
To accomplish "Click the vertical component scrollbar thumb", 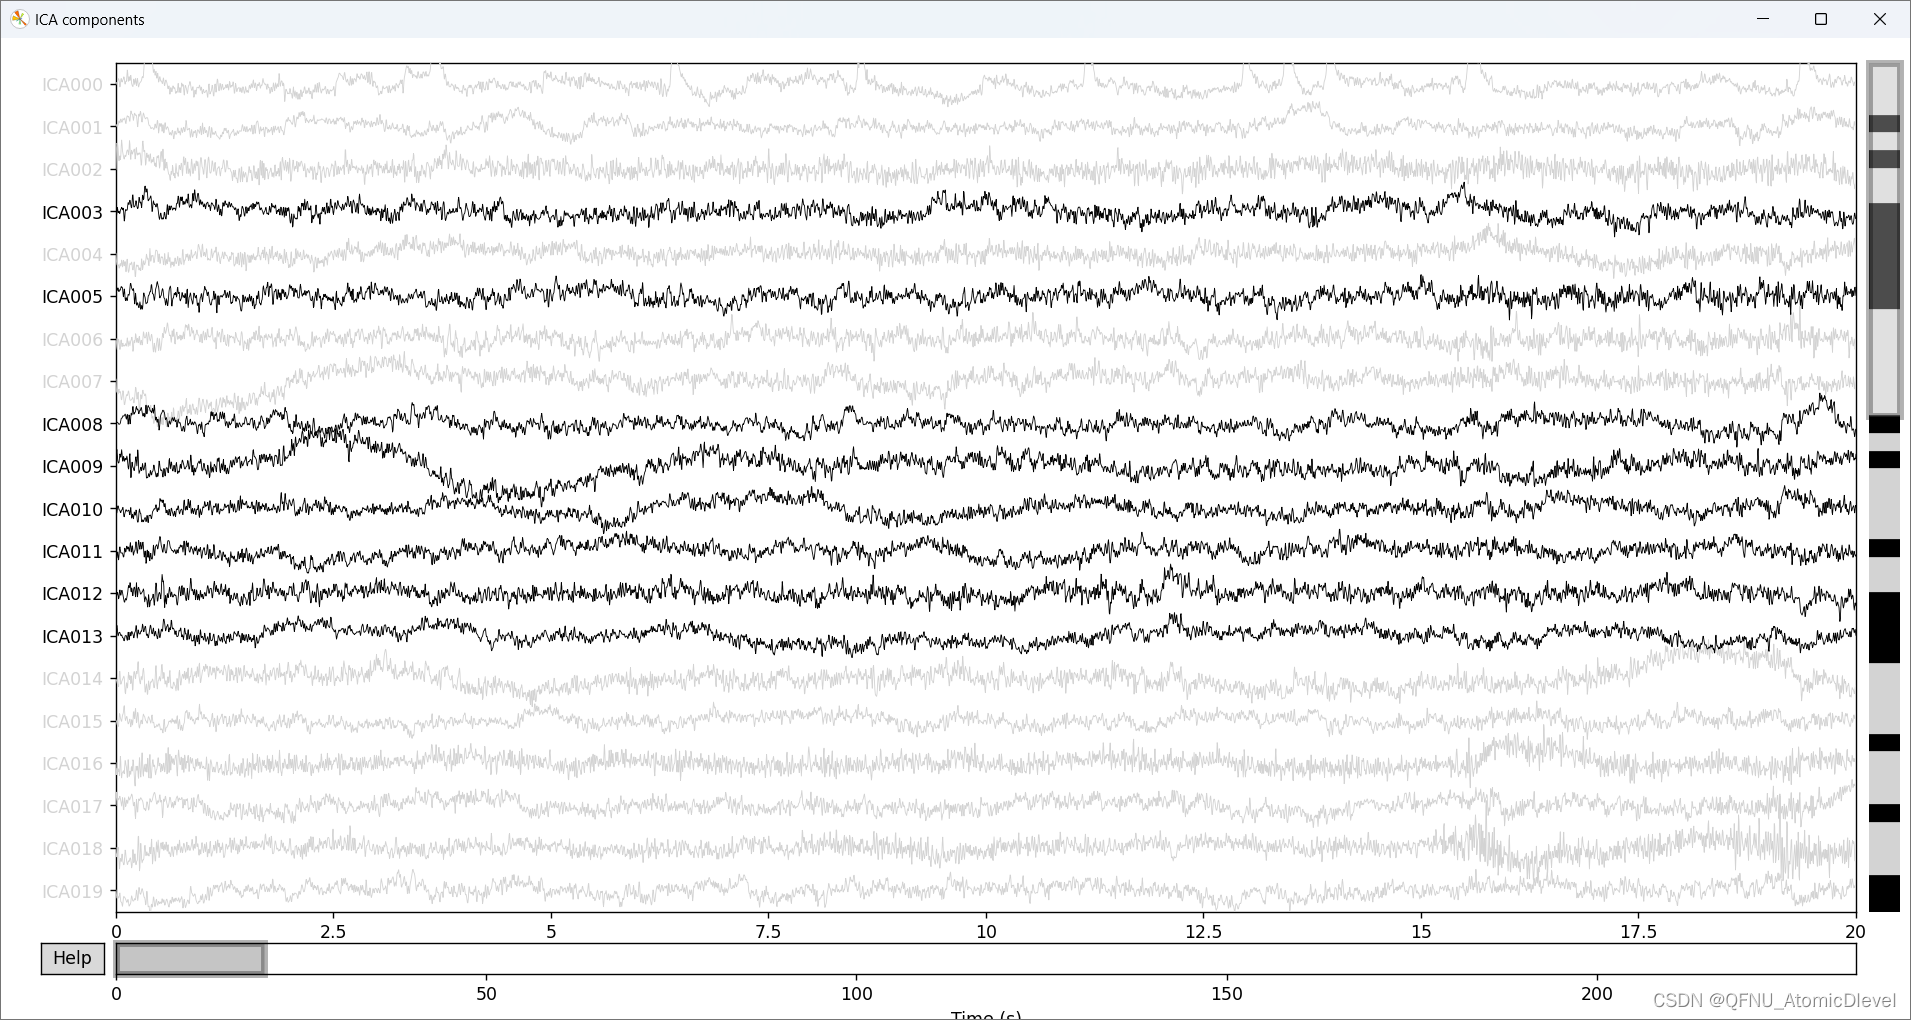I will coord(1884,239).
